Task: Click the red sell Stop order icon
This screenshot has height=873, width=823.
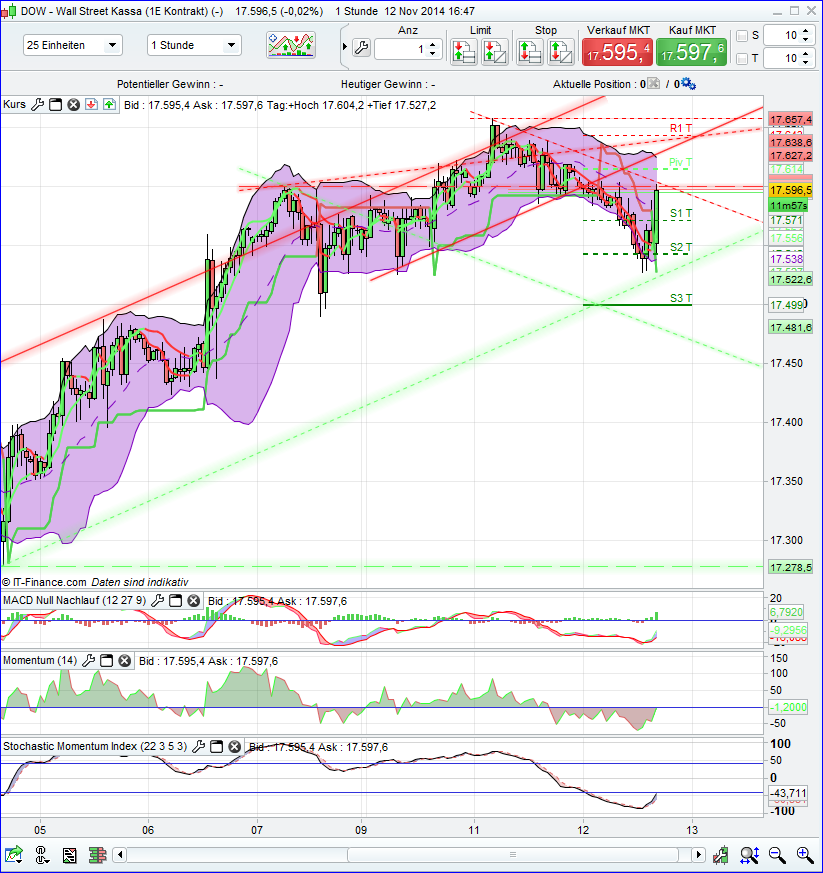Action: click(x=529, y=48)
